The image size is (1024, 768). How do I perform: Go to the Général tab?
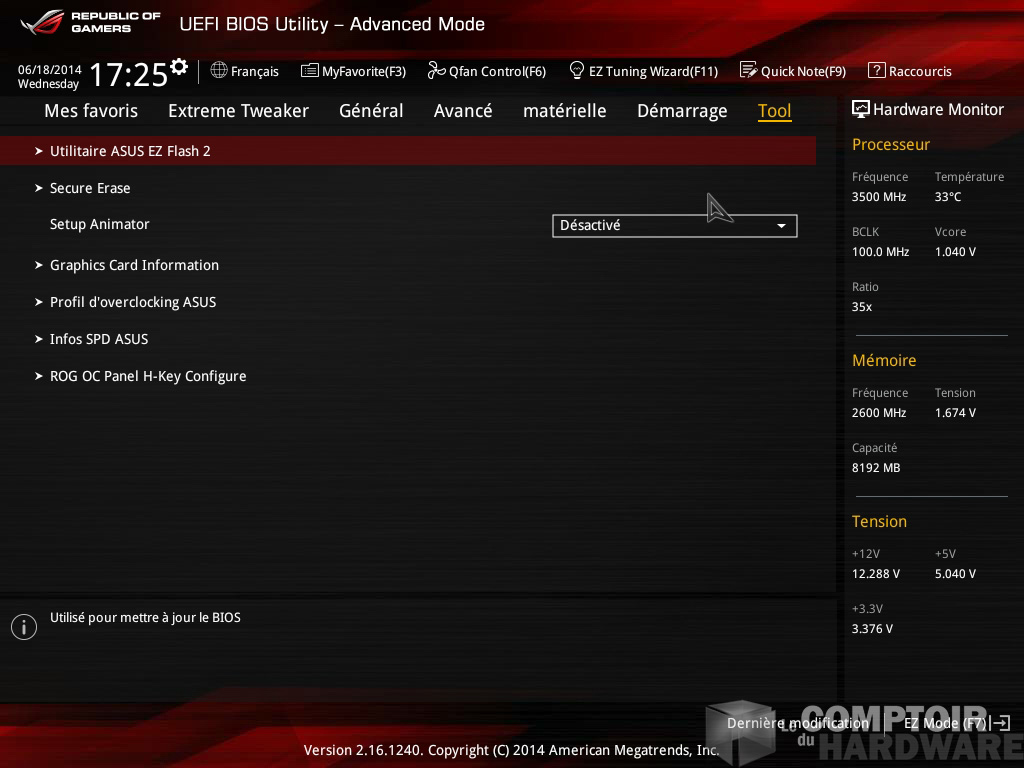click(371, 111)
